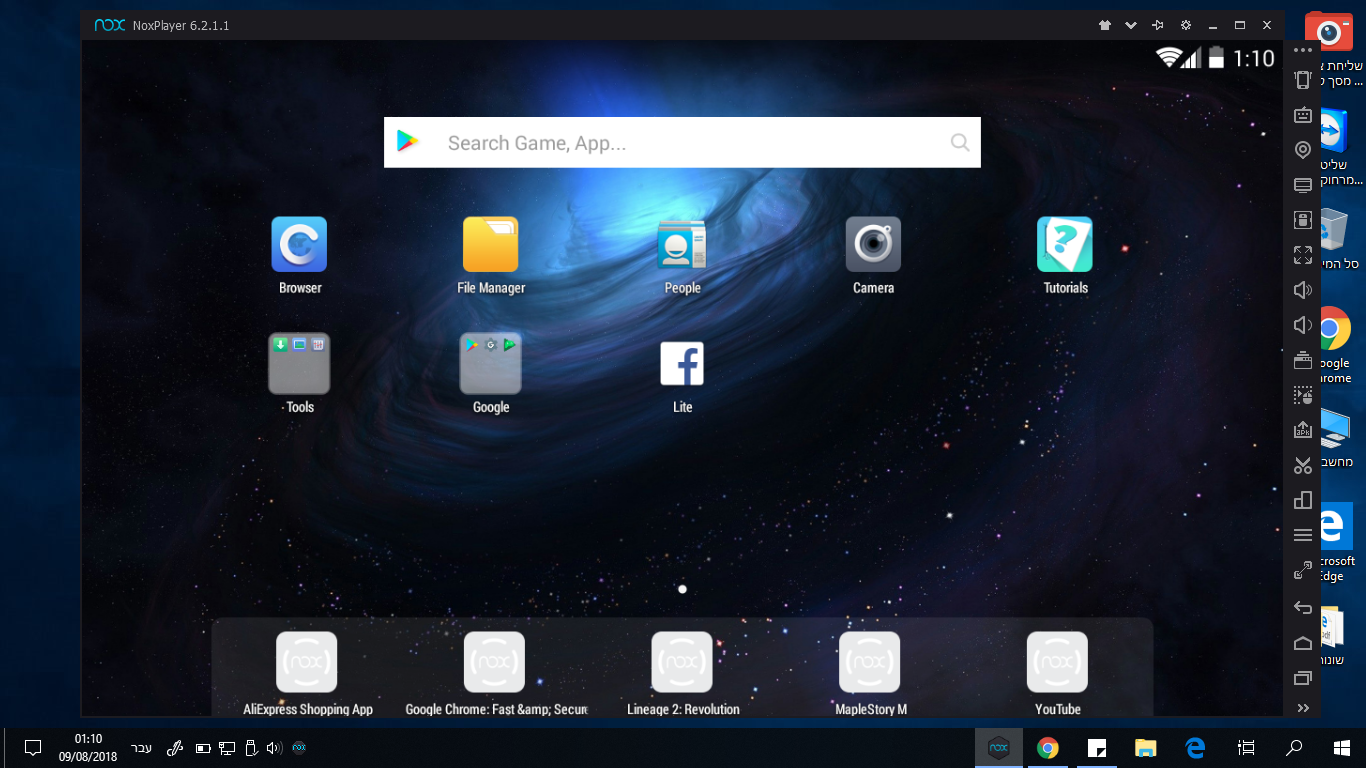Launch MapleStory M from dock
The image size is (1366, 768).
[x=869, y=662]
